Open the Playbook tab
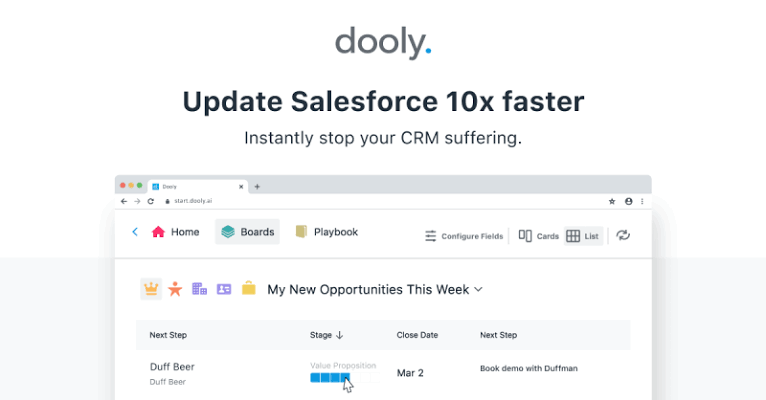 point(327,232)
